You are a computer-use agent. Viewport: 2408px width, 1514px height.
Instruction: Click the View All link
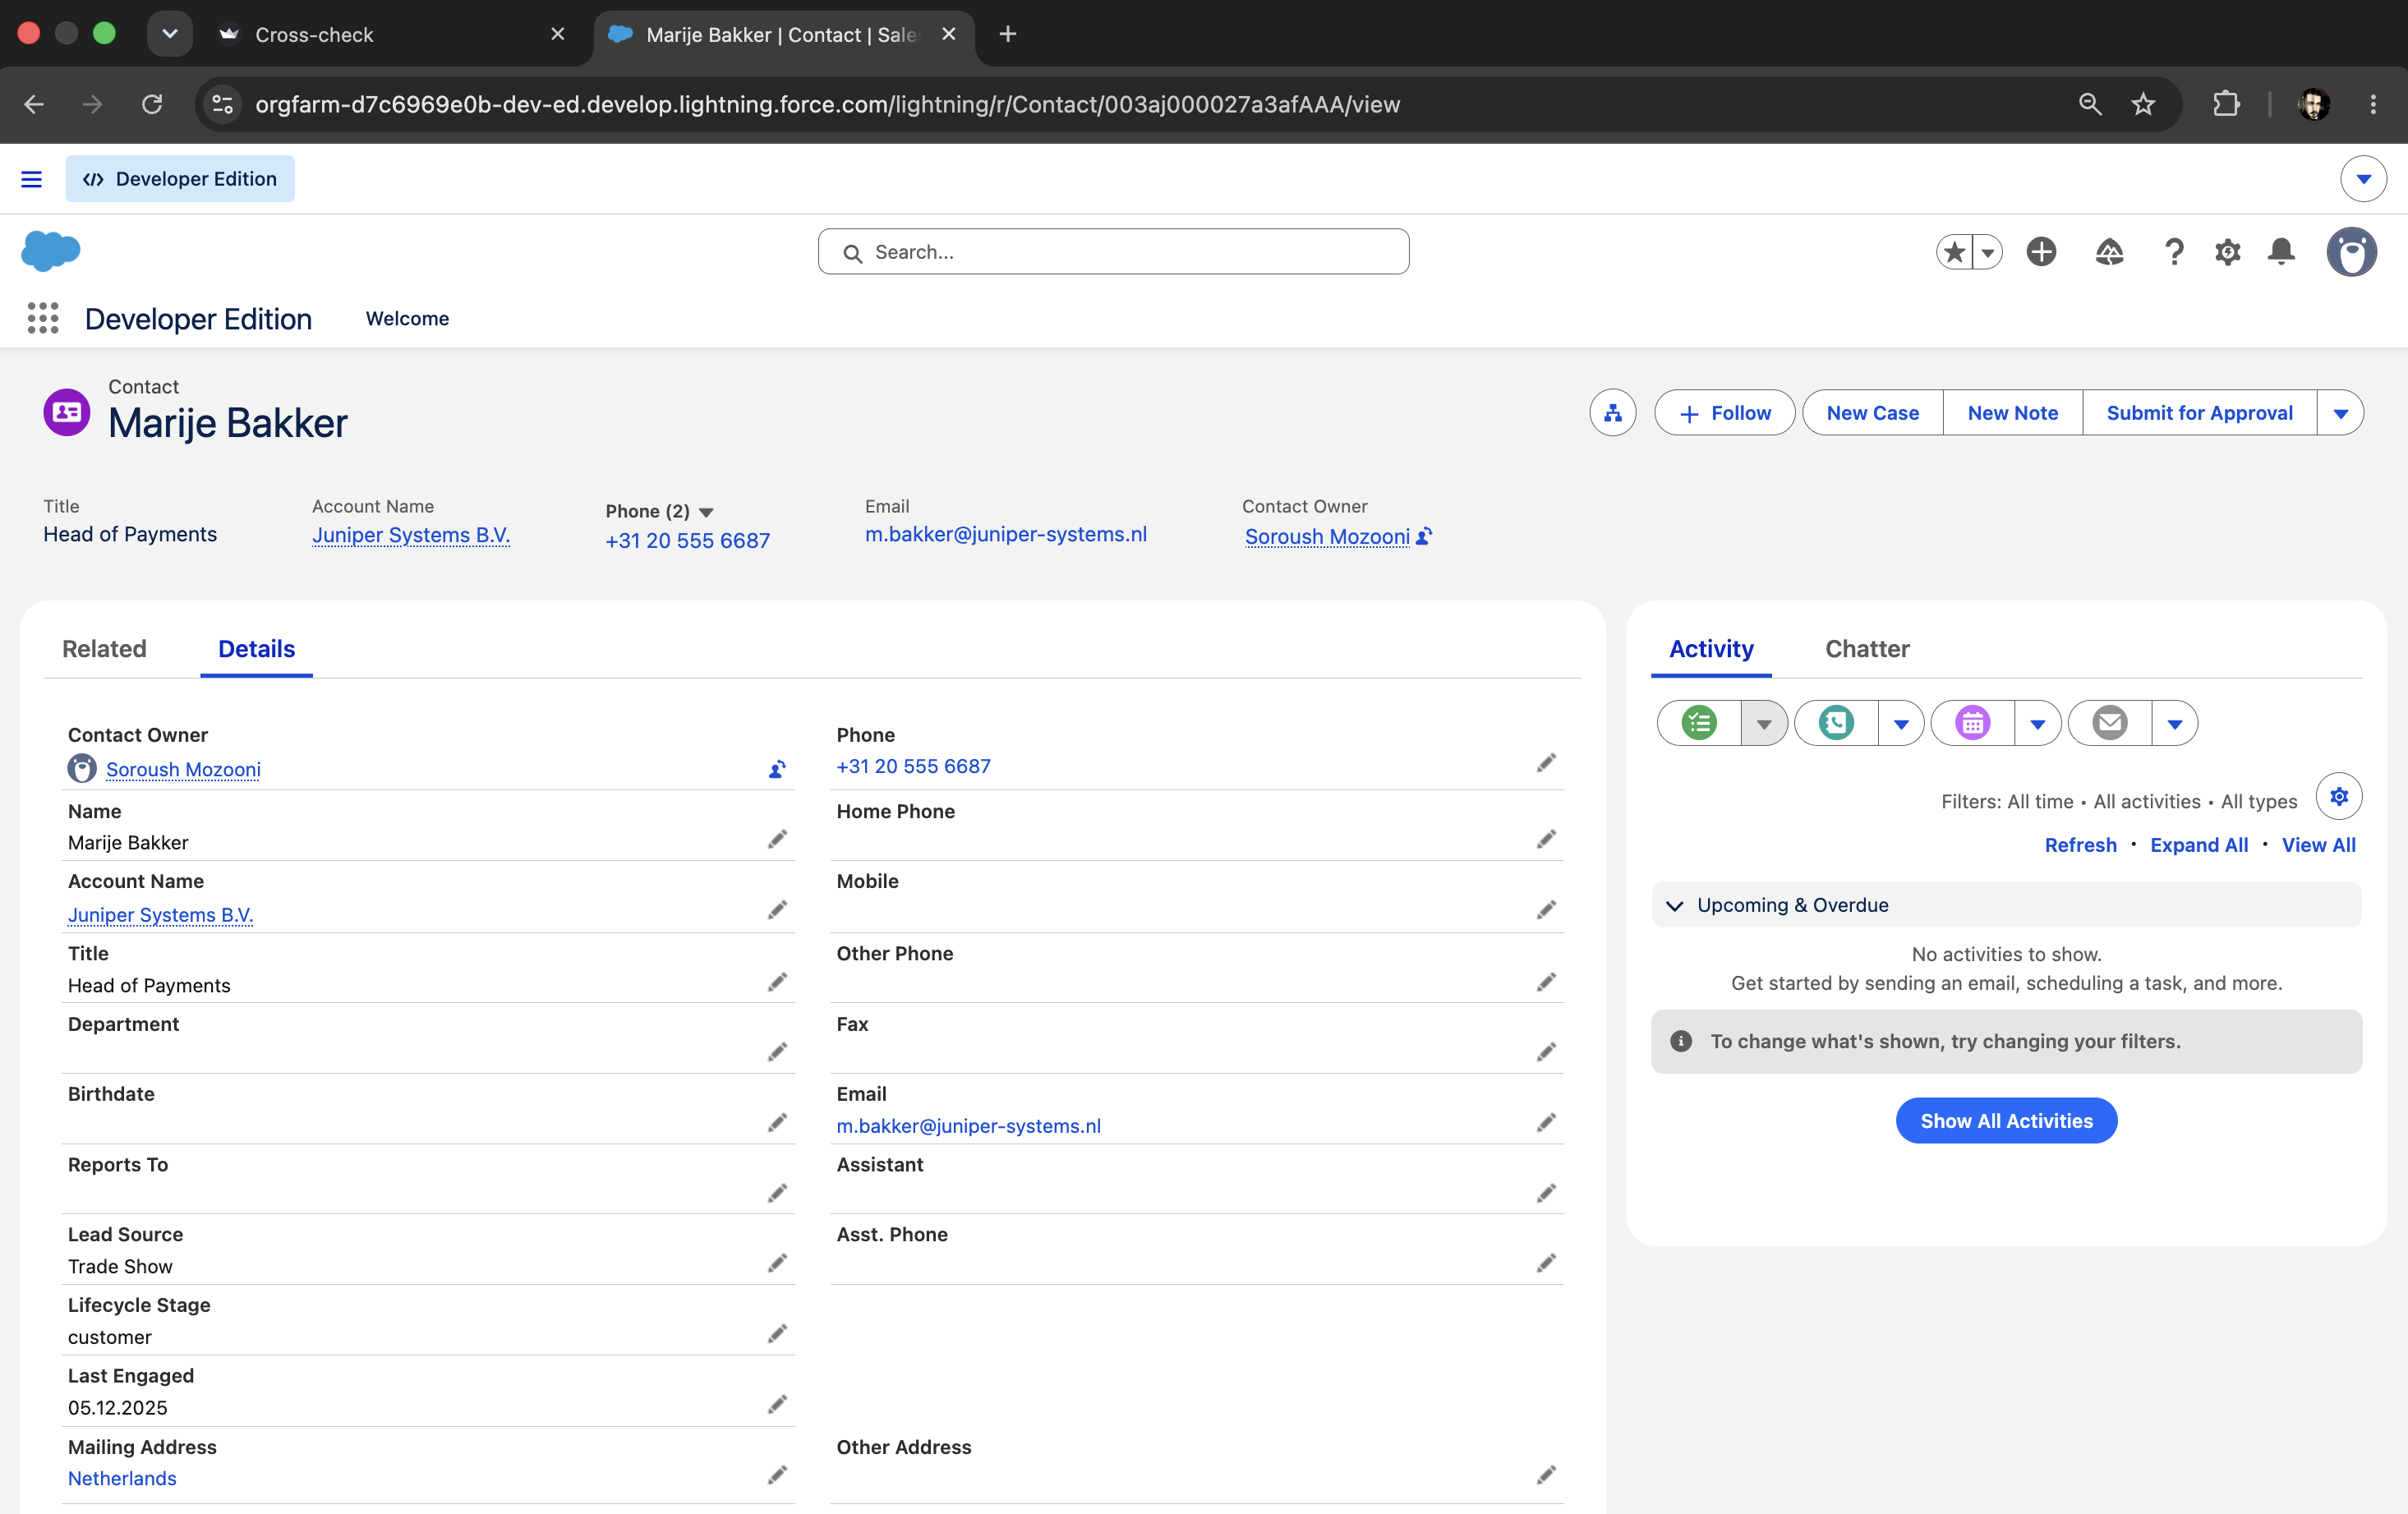2318,845
